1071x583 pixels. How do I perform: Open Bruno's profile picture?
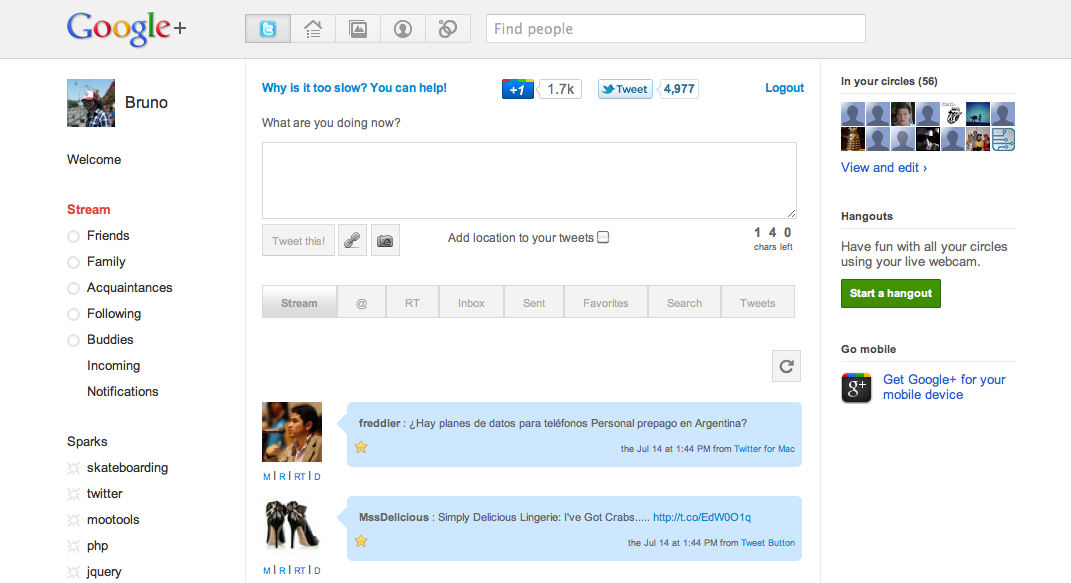91,103
